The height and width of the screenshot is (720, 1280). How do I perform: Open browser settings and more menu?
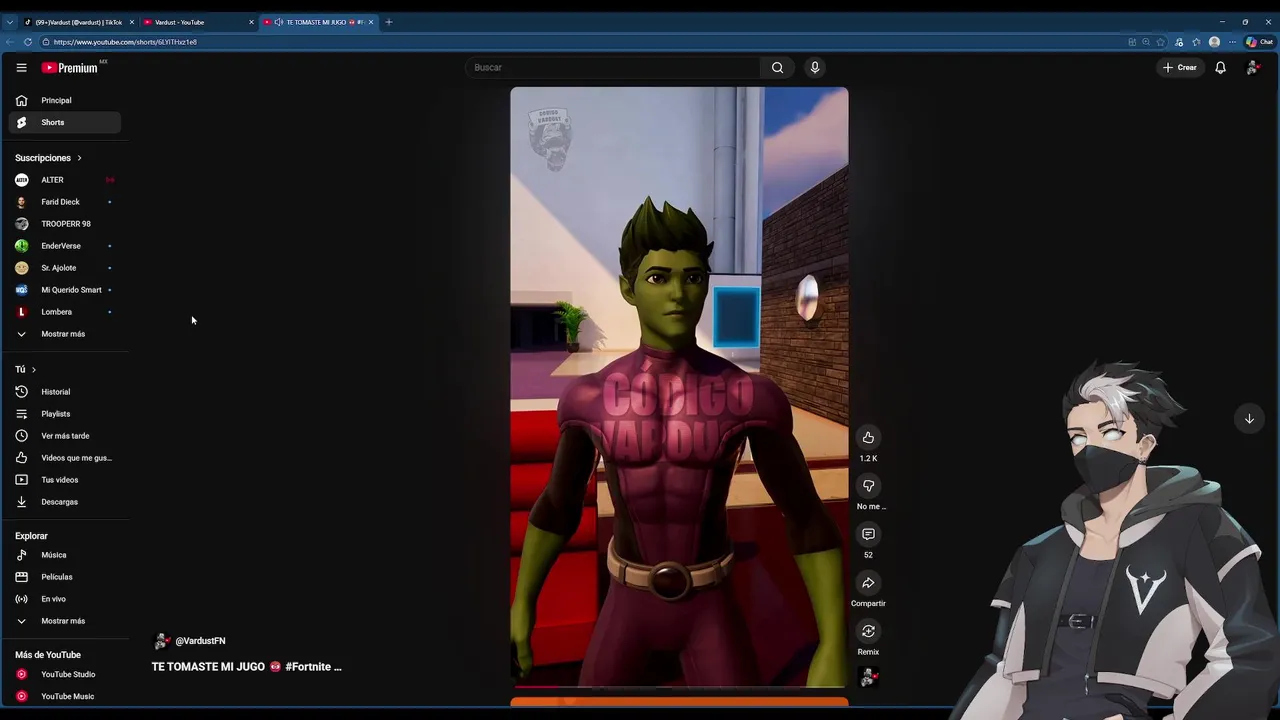(1232, 42)
